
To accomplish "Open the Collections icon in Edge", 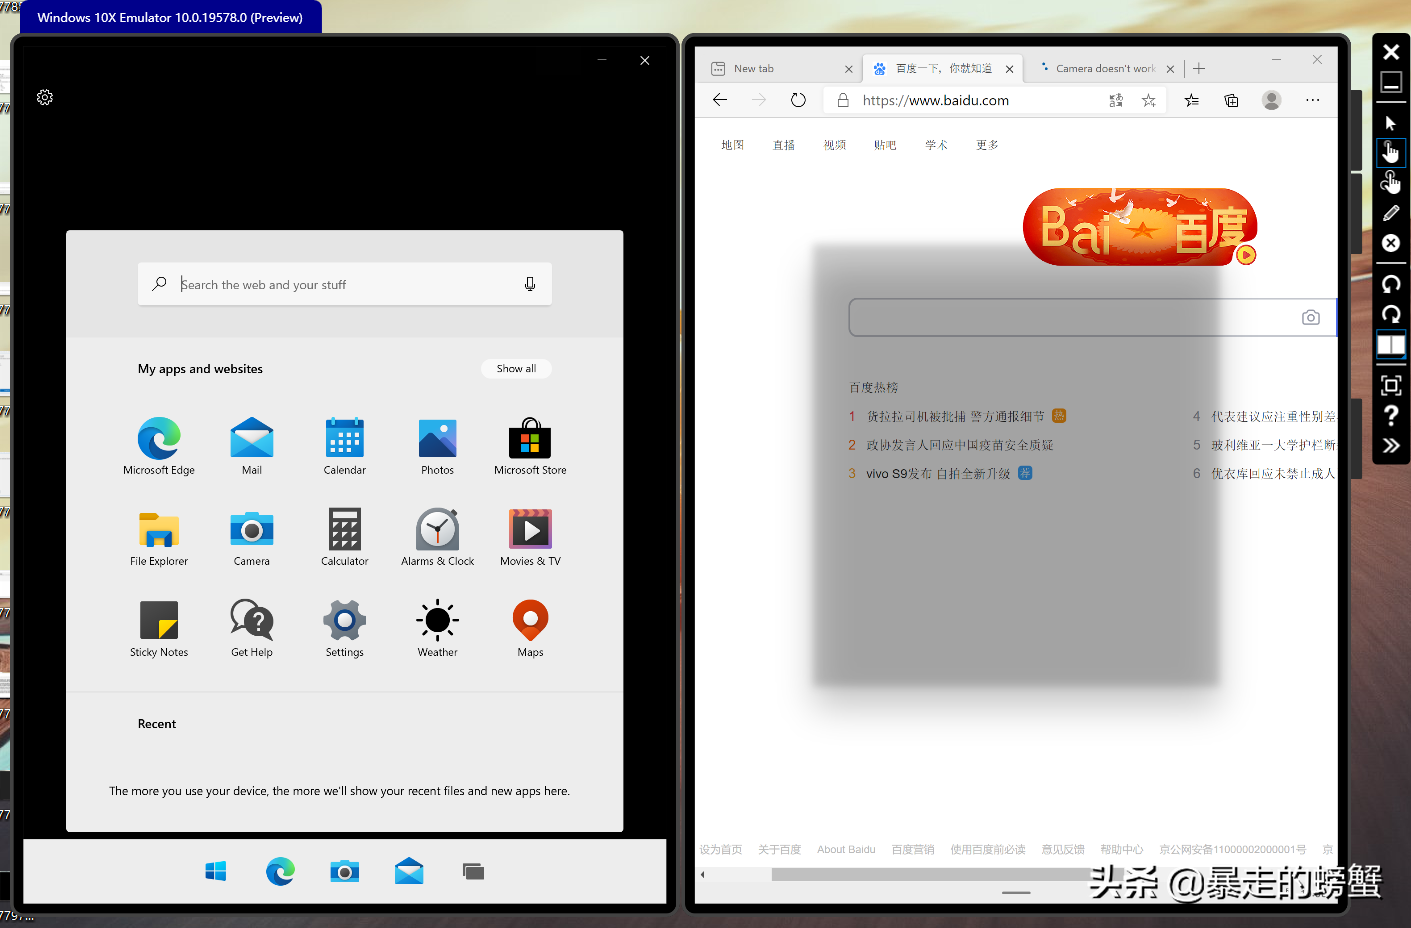I will 1231,100.
